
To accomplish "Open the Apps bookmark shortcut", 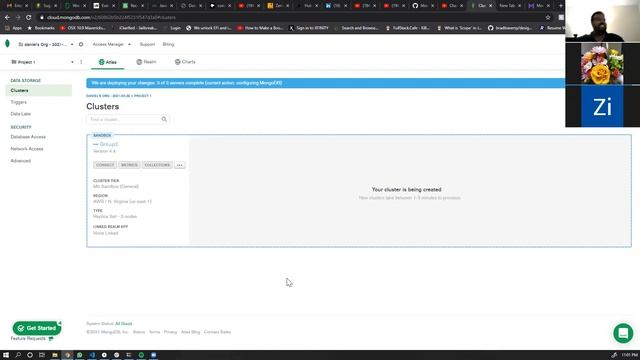I will click(14, 28).
